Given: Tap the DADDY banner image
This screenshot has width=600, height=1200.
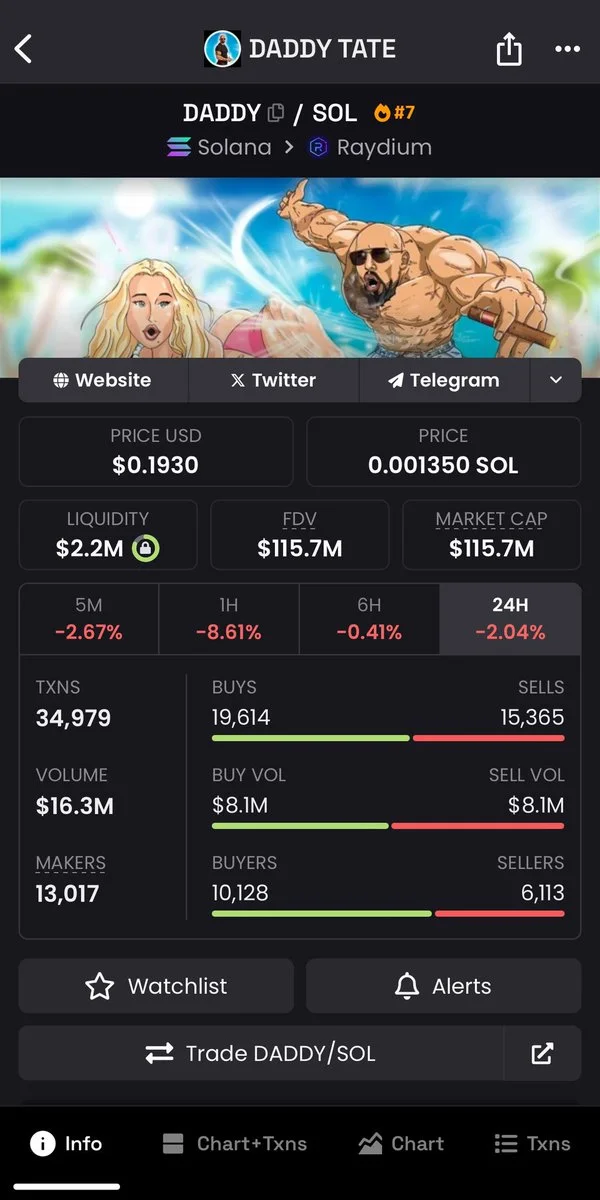Looking at the screenshot, I should tap(300, 267).
